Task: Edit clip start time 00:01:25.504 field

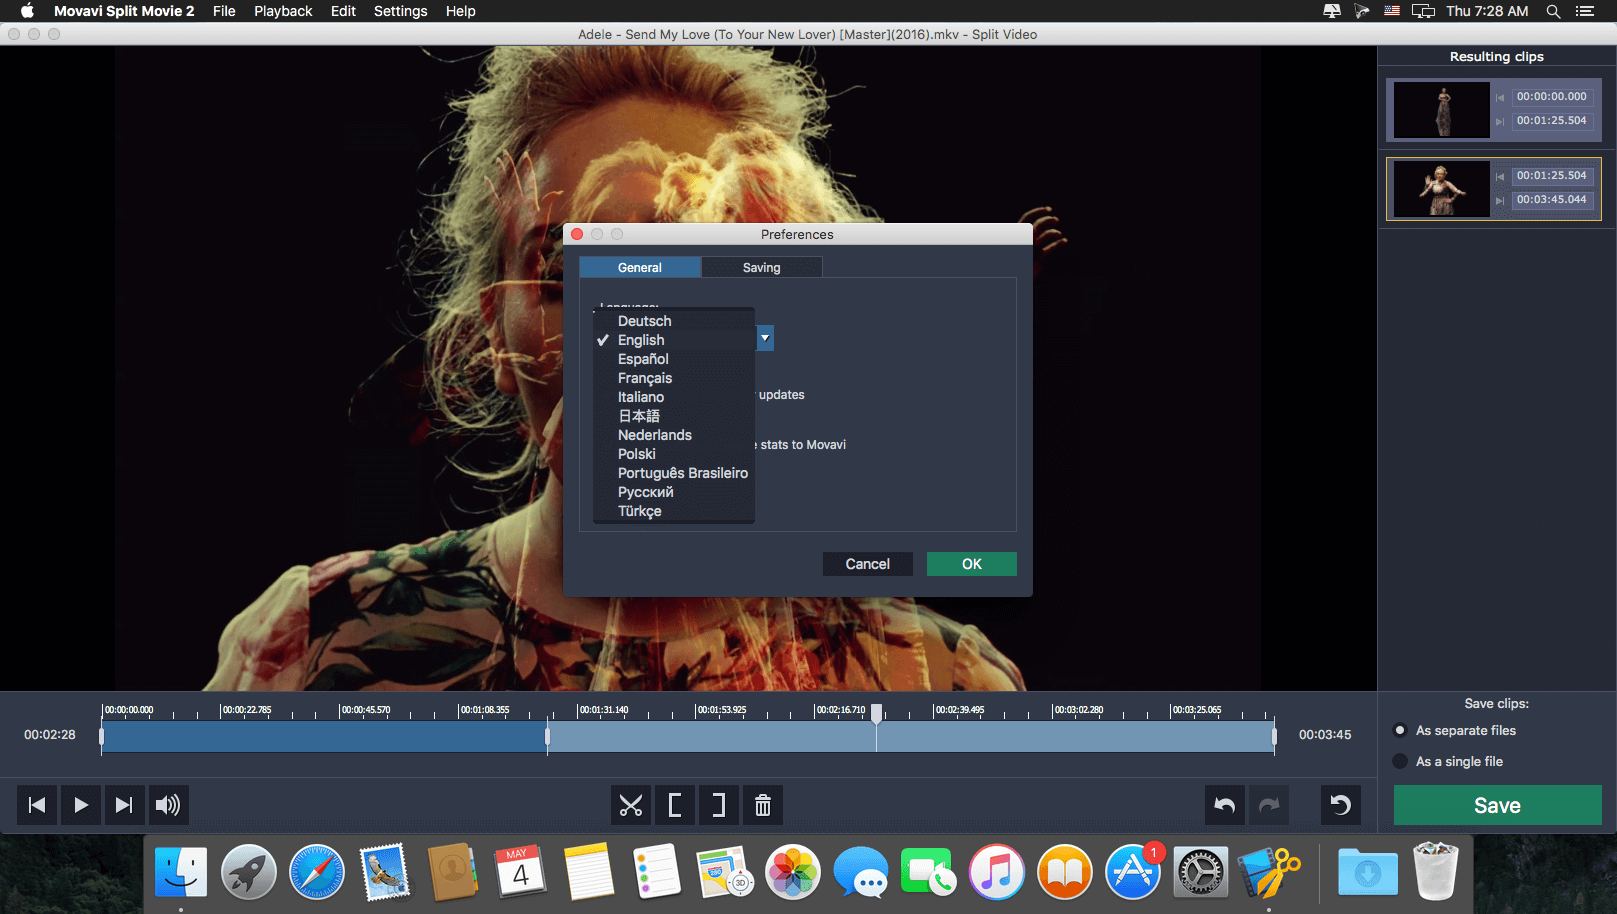Action: pos(1551,175)
